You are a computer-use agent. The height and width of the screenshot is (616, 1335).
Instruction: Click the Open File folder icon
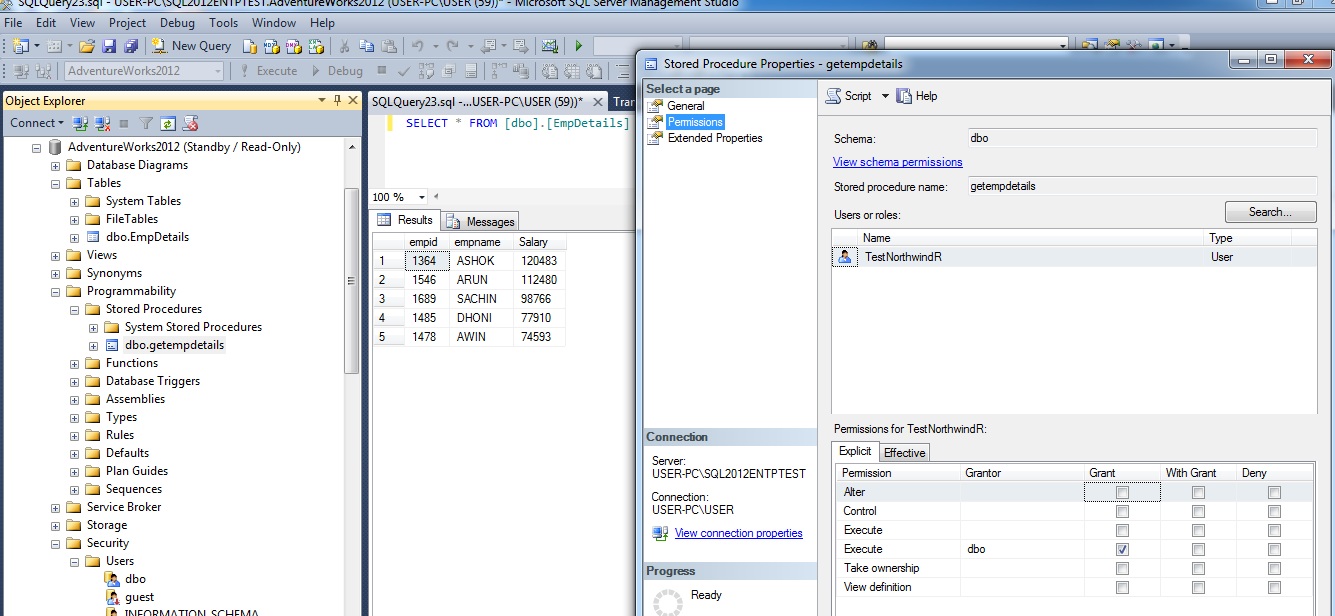[87, 46]
